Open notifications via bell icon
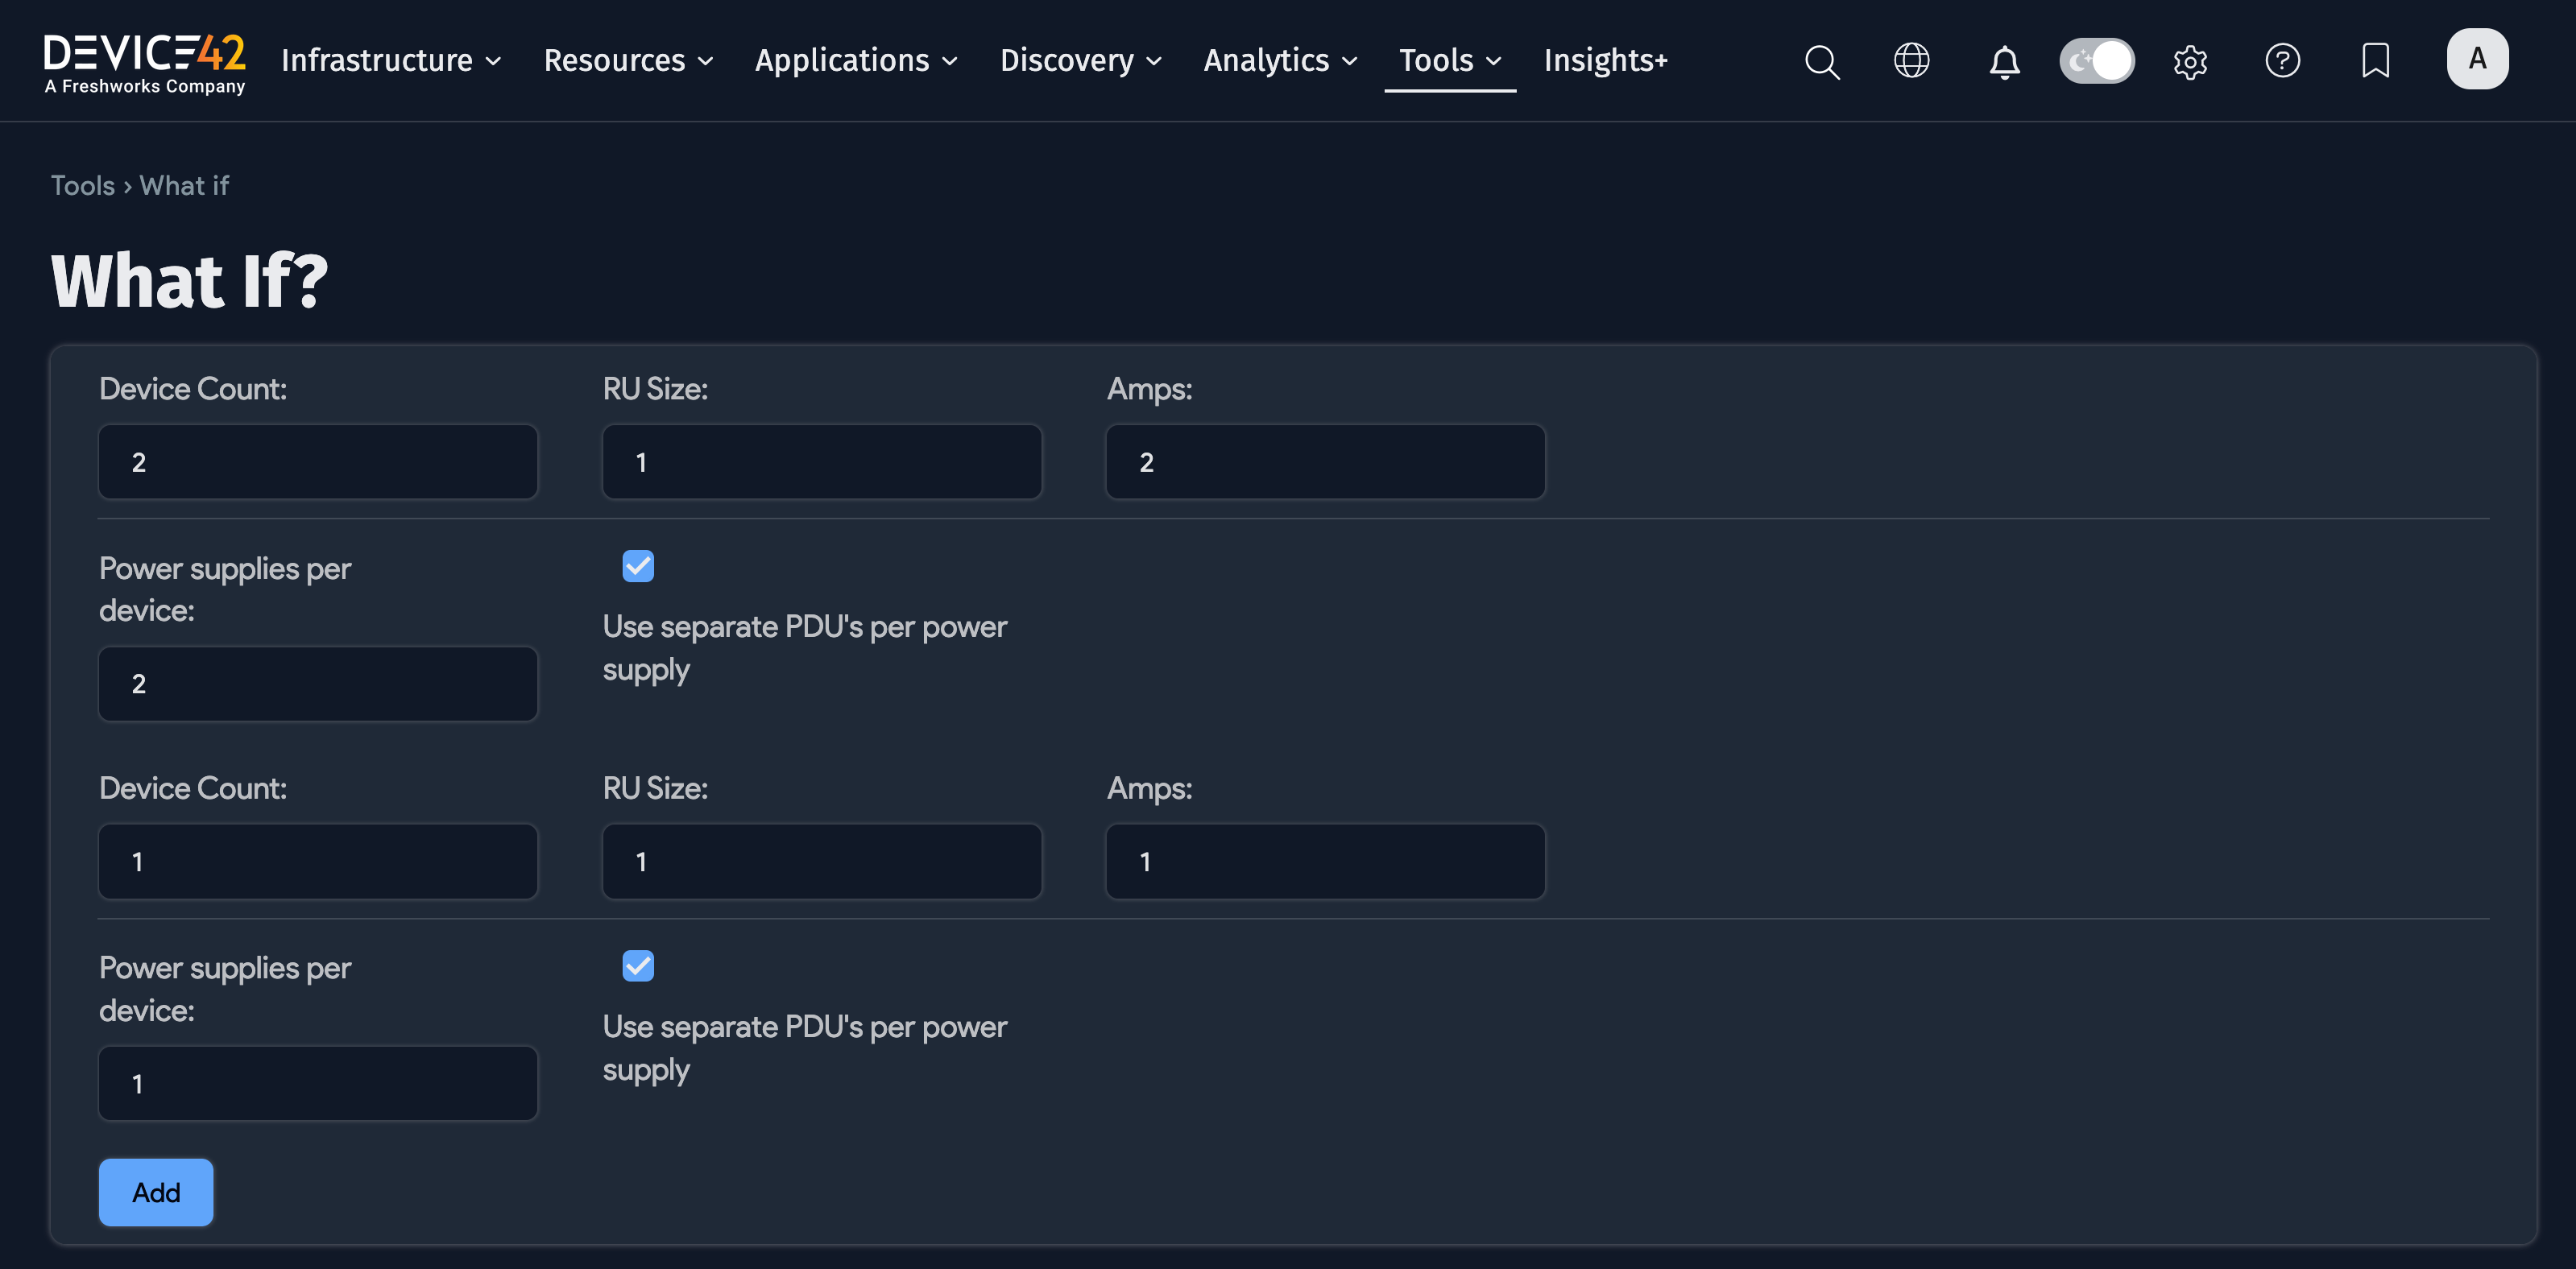 tap(2004, 61)
